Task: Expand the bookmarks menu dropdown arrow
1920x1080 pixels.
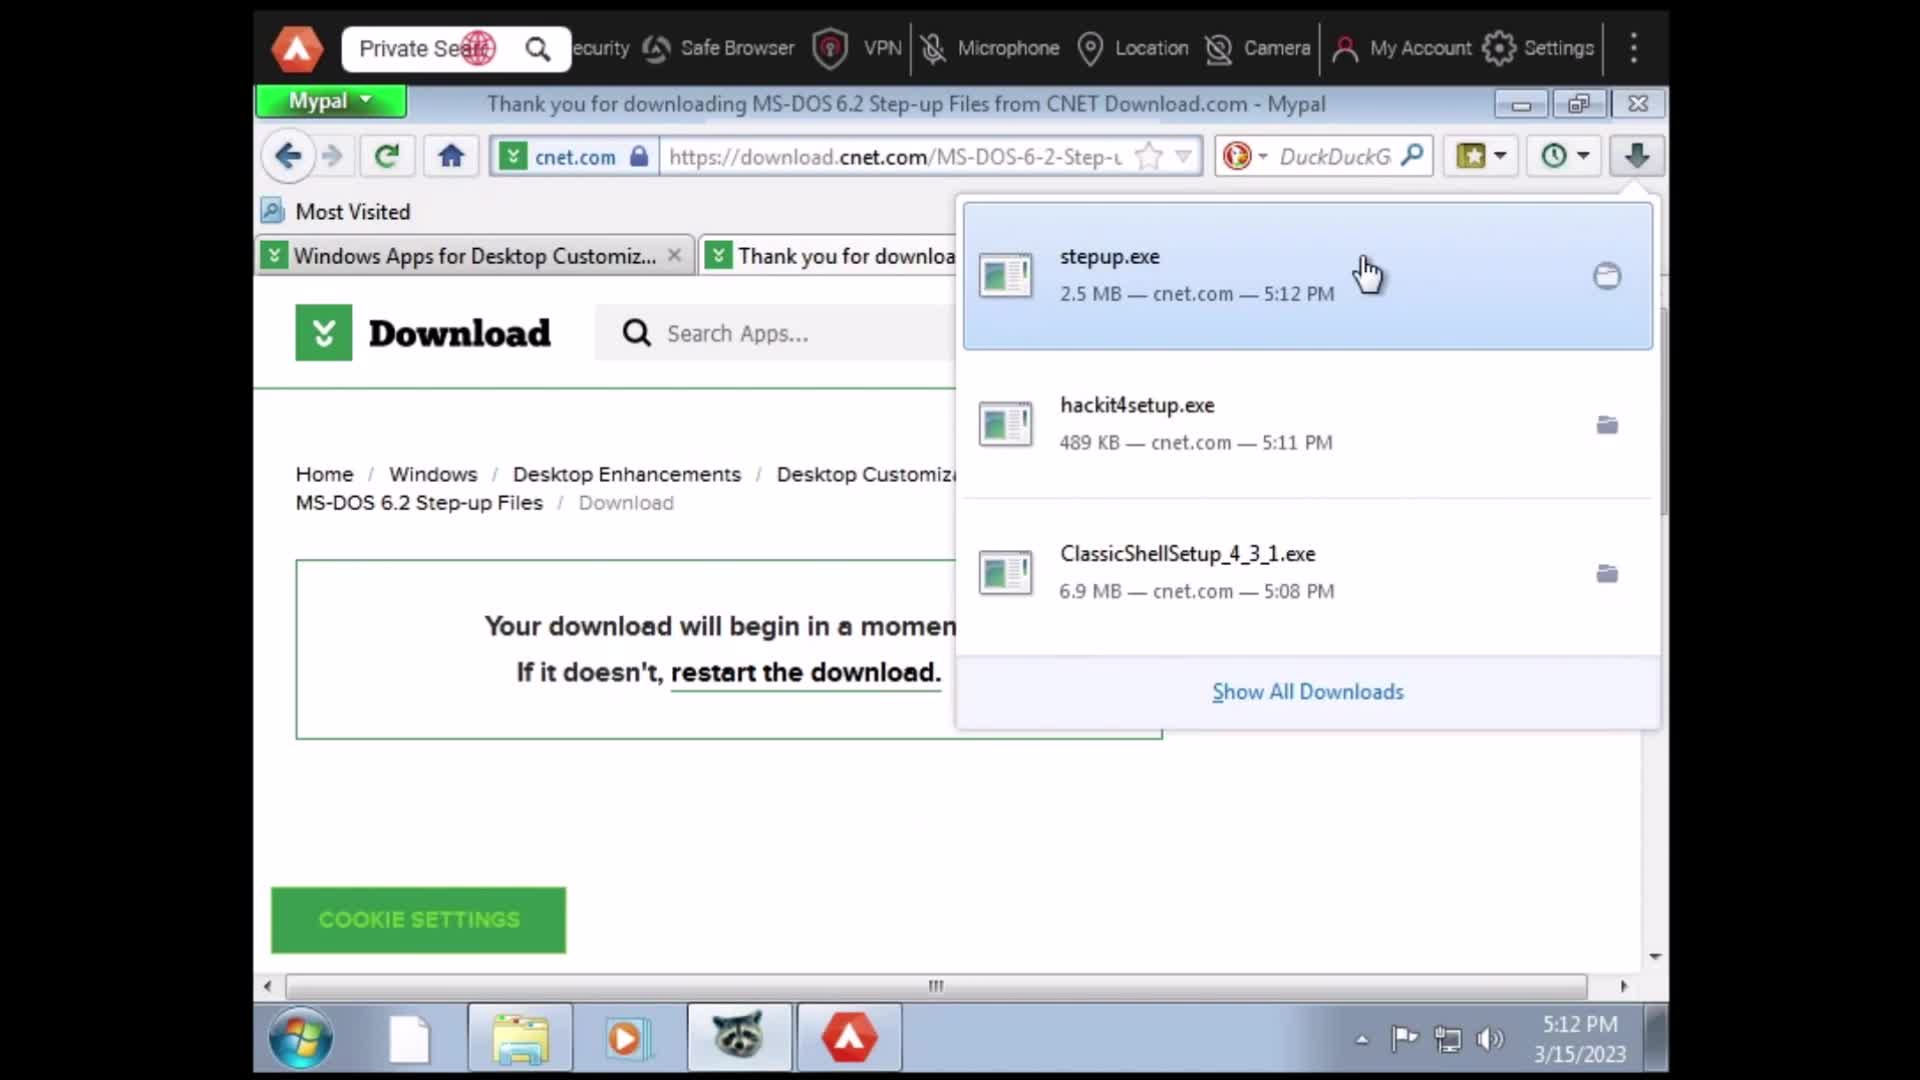Action: 1500,156
